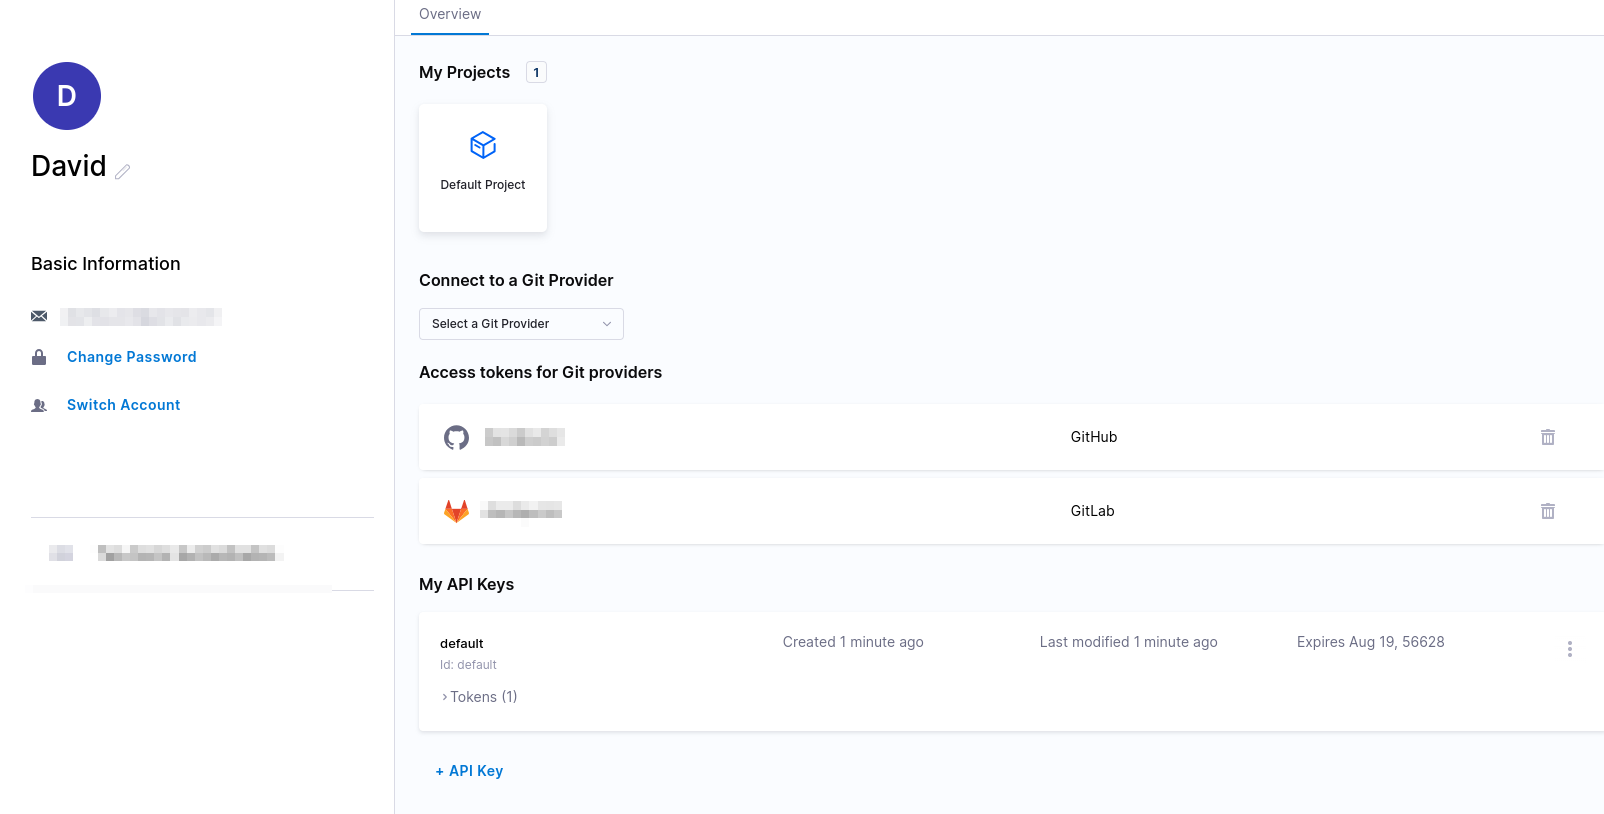The image size is (1604, 814).
Task: Select the default API key name
Action: [x=461, y=643]
